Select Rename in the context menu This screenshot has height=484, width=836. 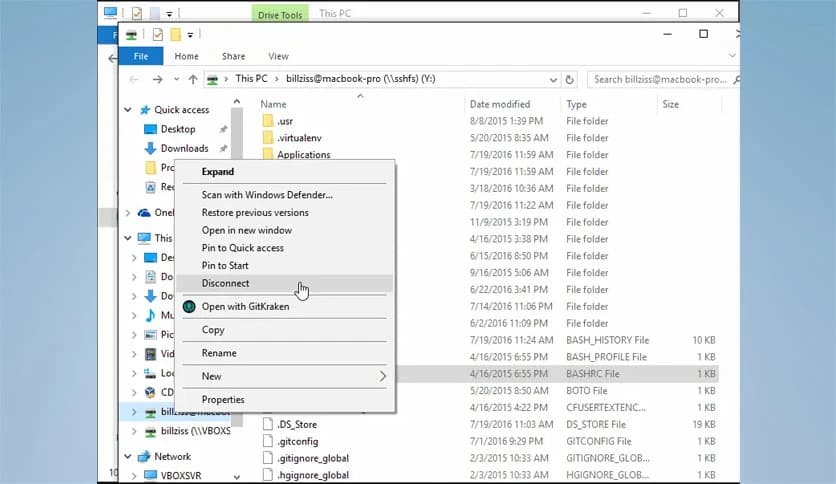pyautogui.click(x=284, y=353)
